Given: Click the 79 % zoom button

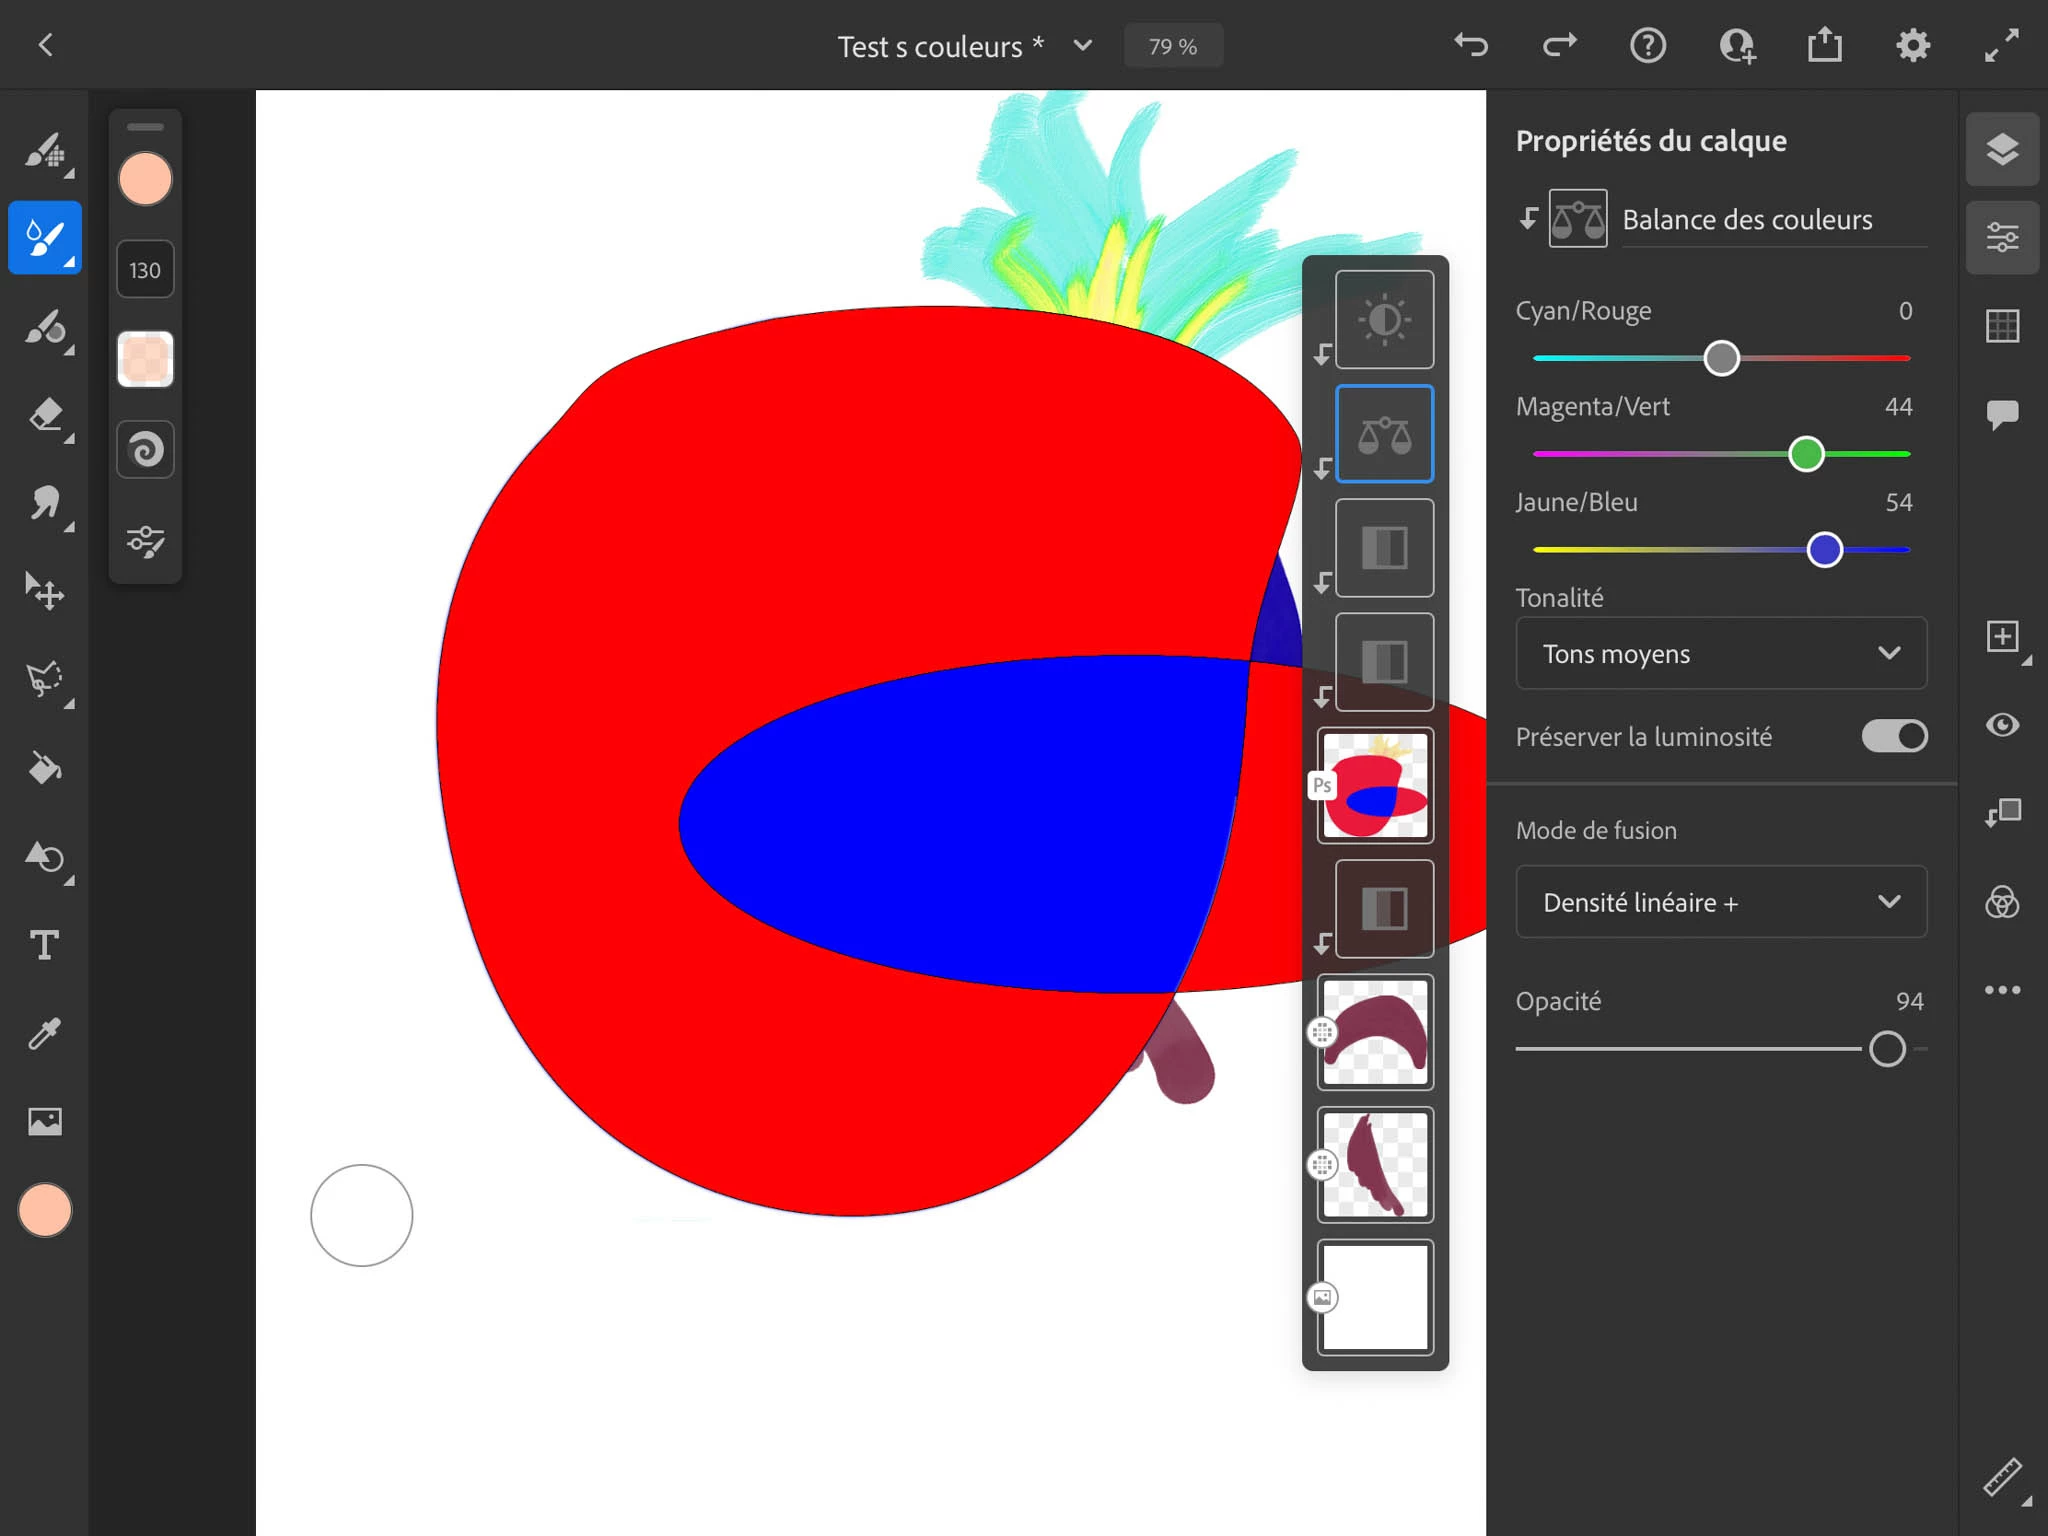Looking at the screenshot, I should [x=1172, y=46].
